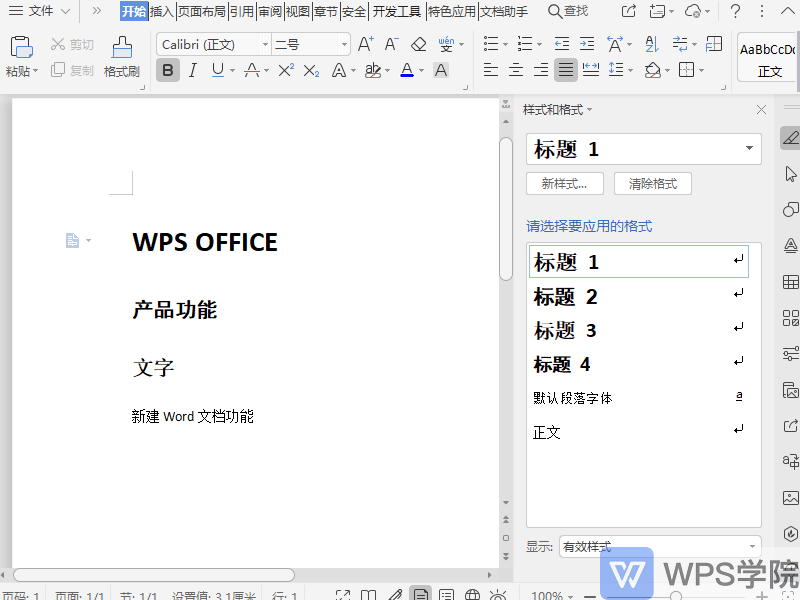
Task: Switch to web layout globe view
Action: tap(472, 595)
